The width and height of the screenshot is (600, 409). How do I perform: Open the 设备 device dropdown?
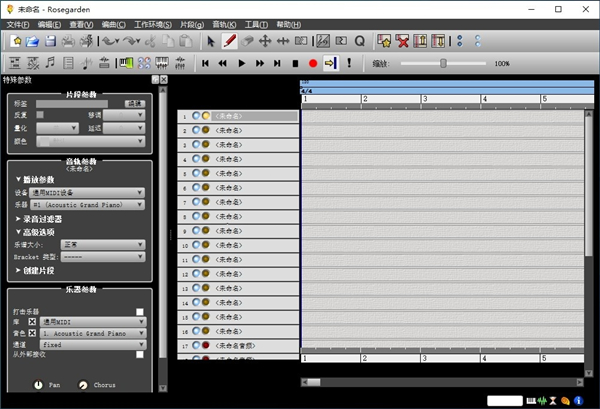click(x=92, y=192)
